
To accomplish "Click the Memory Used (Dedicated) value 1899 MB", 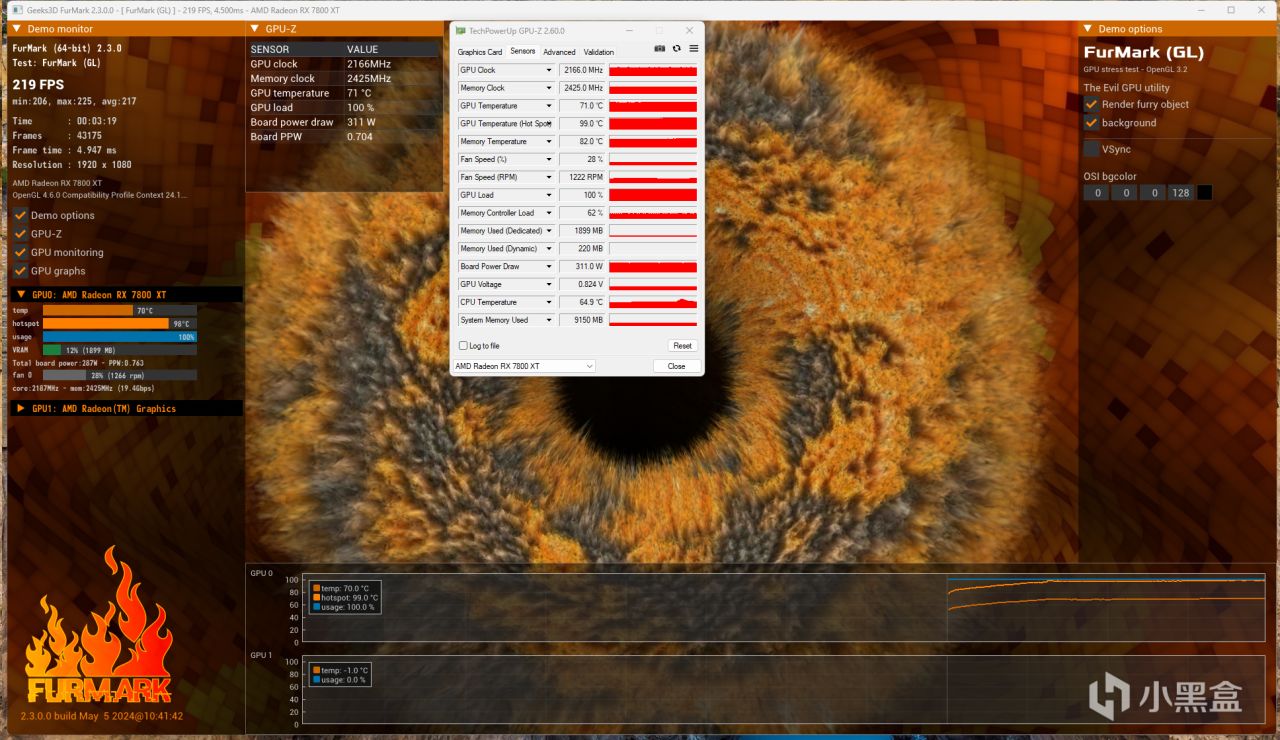I will [582, 231].
